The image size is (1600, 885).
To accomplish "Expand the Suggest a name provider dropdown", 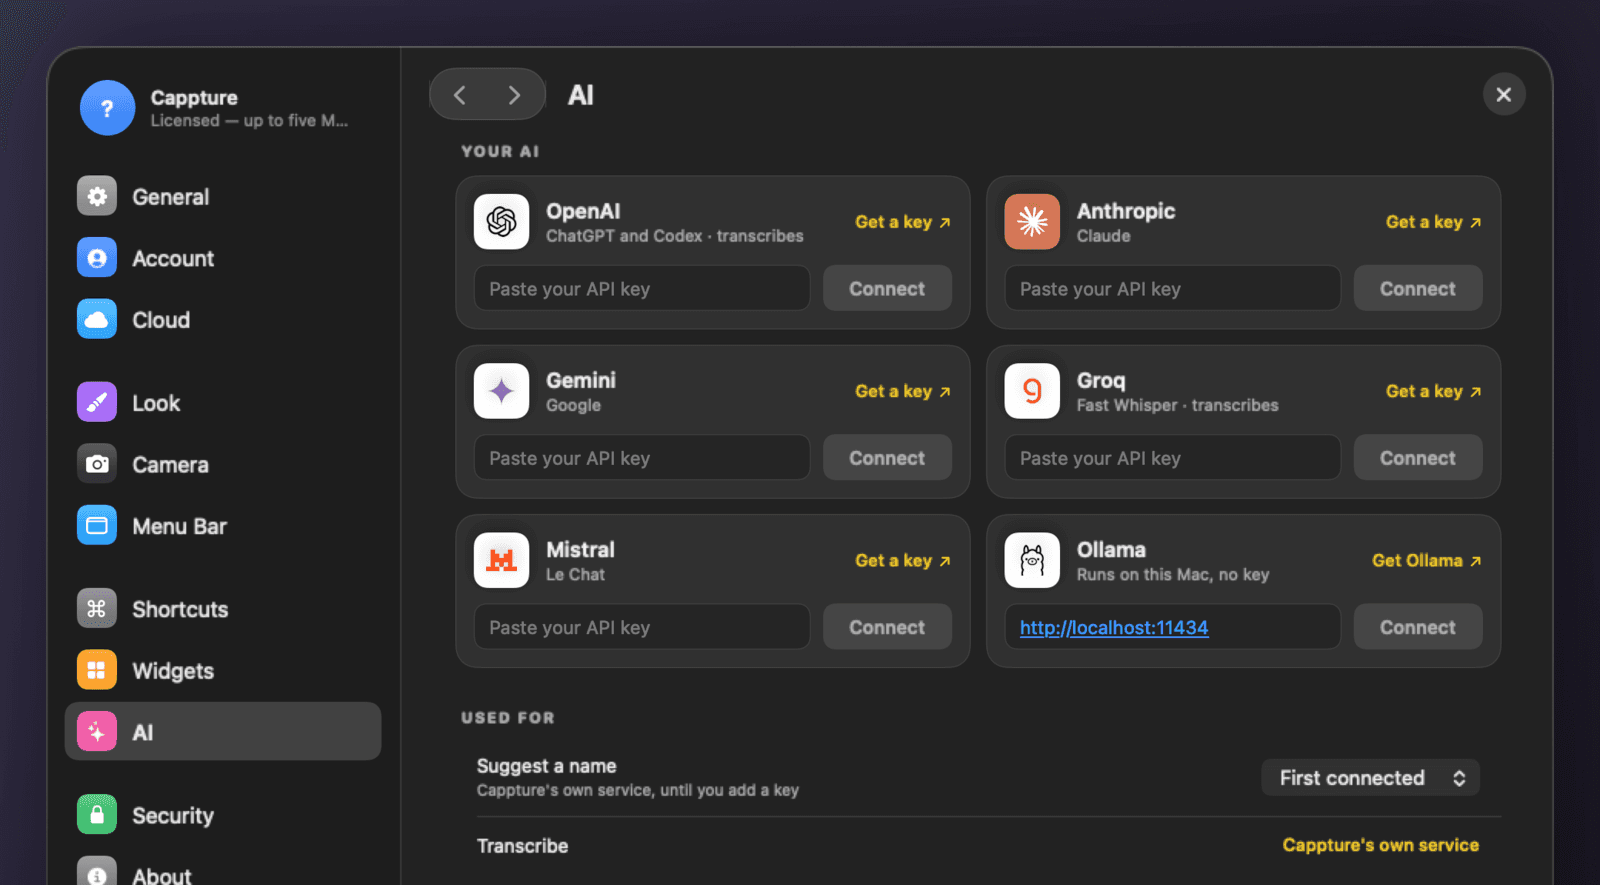I will click(x=1370, y=778).
